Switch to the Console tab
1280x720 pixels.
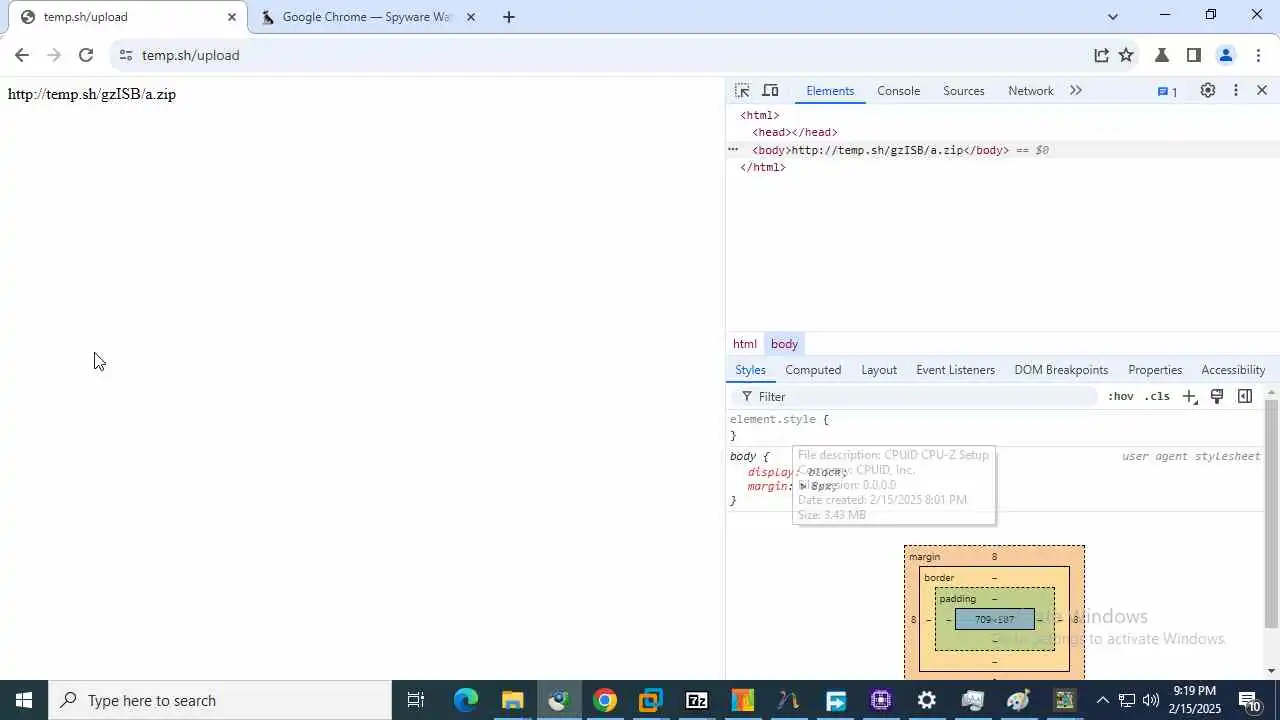pos(898,91)
